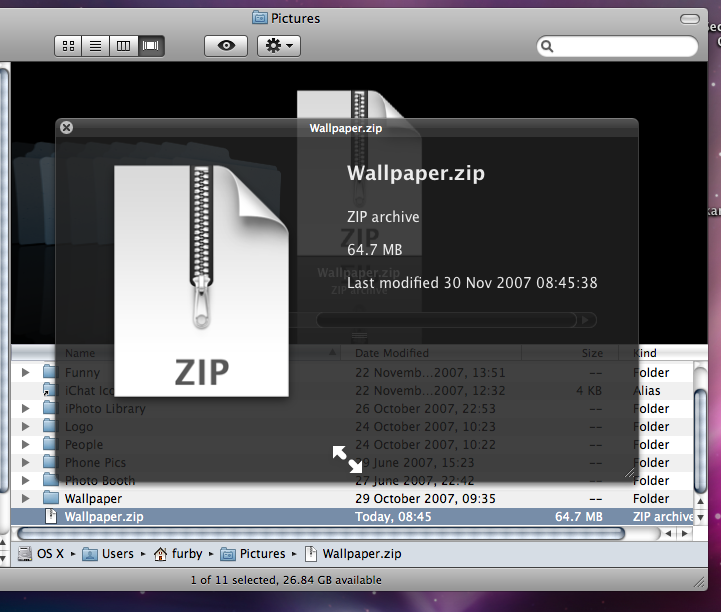
Task: Expand the iPhoto Library folder
Action: click(x=26, y=408)
